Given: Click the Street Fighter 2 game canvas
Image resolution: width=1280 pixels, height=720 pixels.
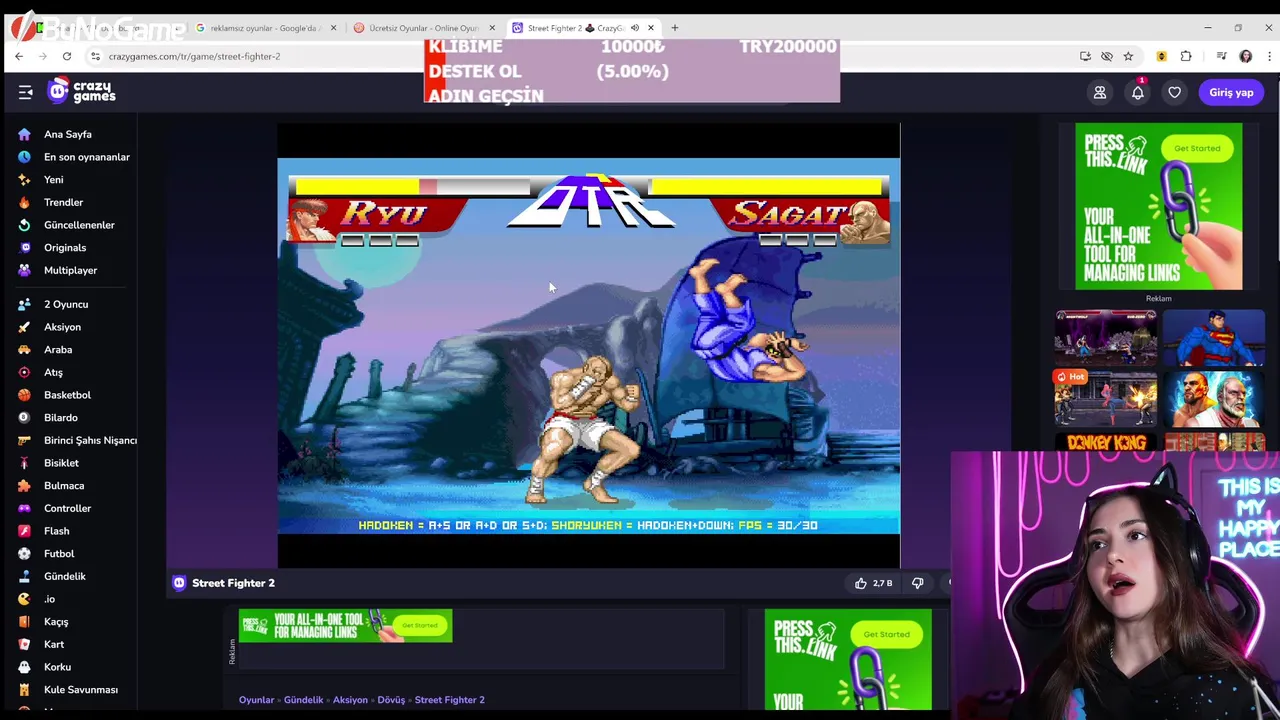Looking at the screenshot, I should (x=589, y=346).
